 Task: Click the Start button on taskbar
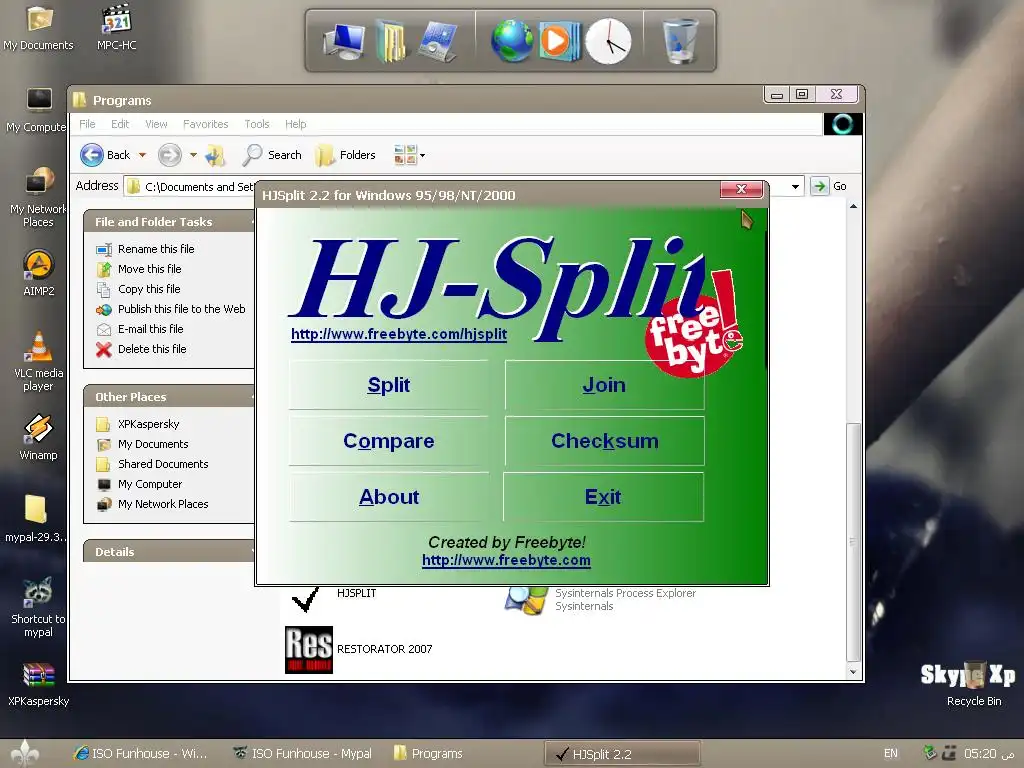(24, 754)
